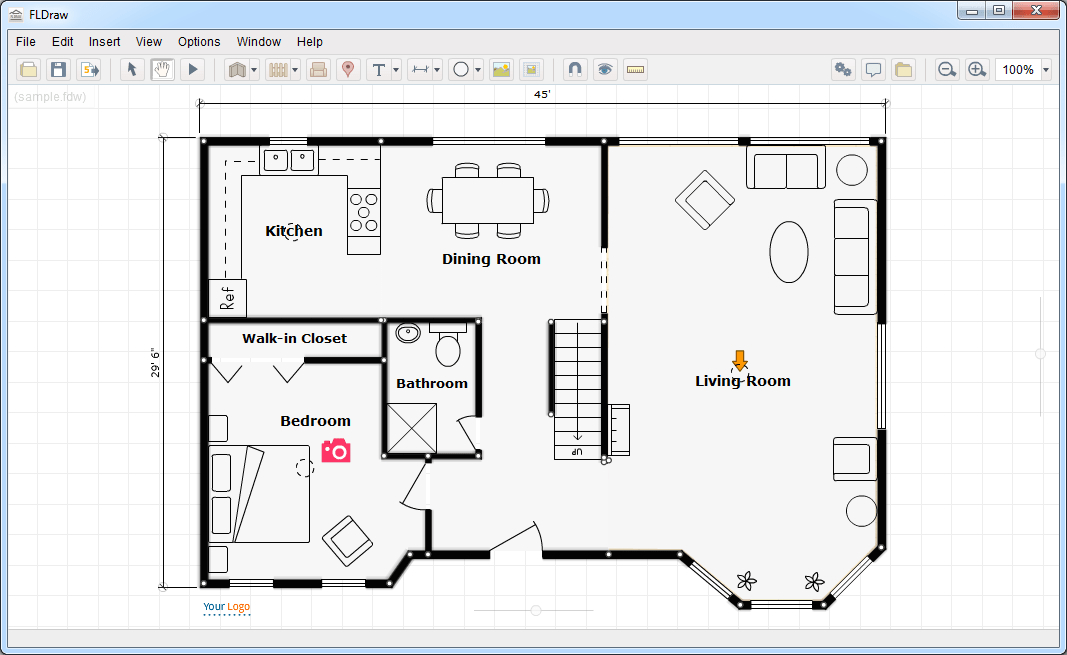Select the shower stall in the Bathroom
This screenshot has height=655, width=1067.
point(412,429)
